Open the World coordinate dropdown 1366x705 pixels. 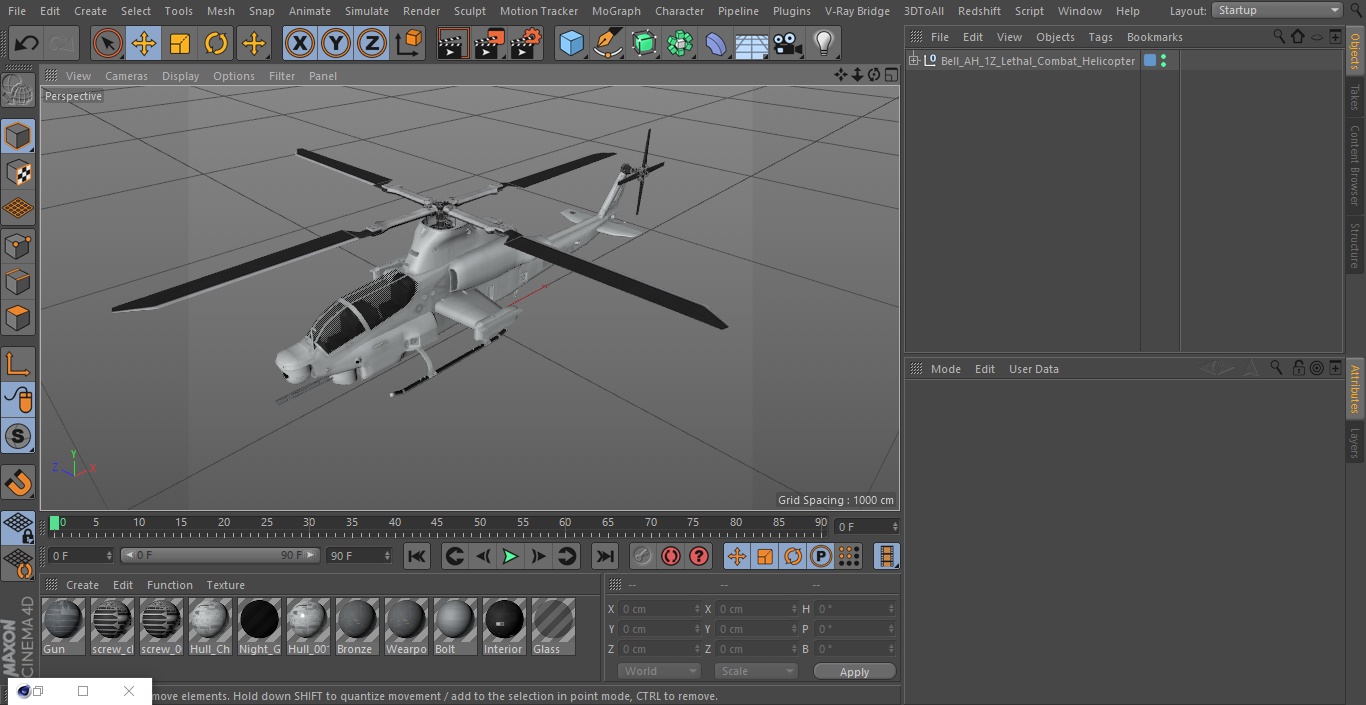coord(658,671)
